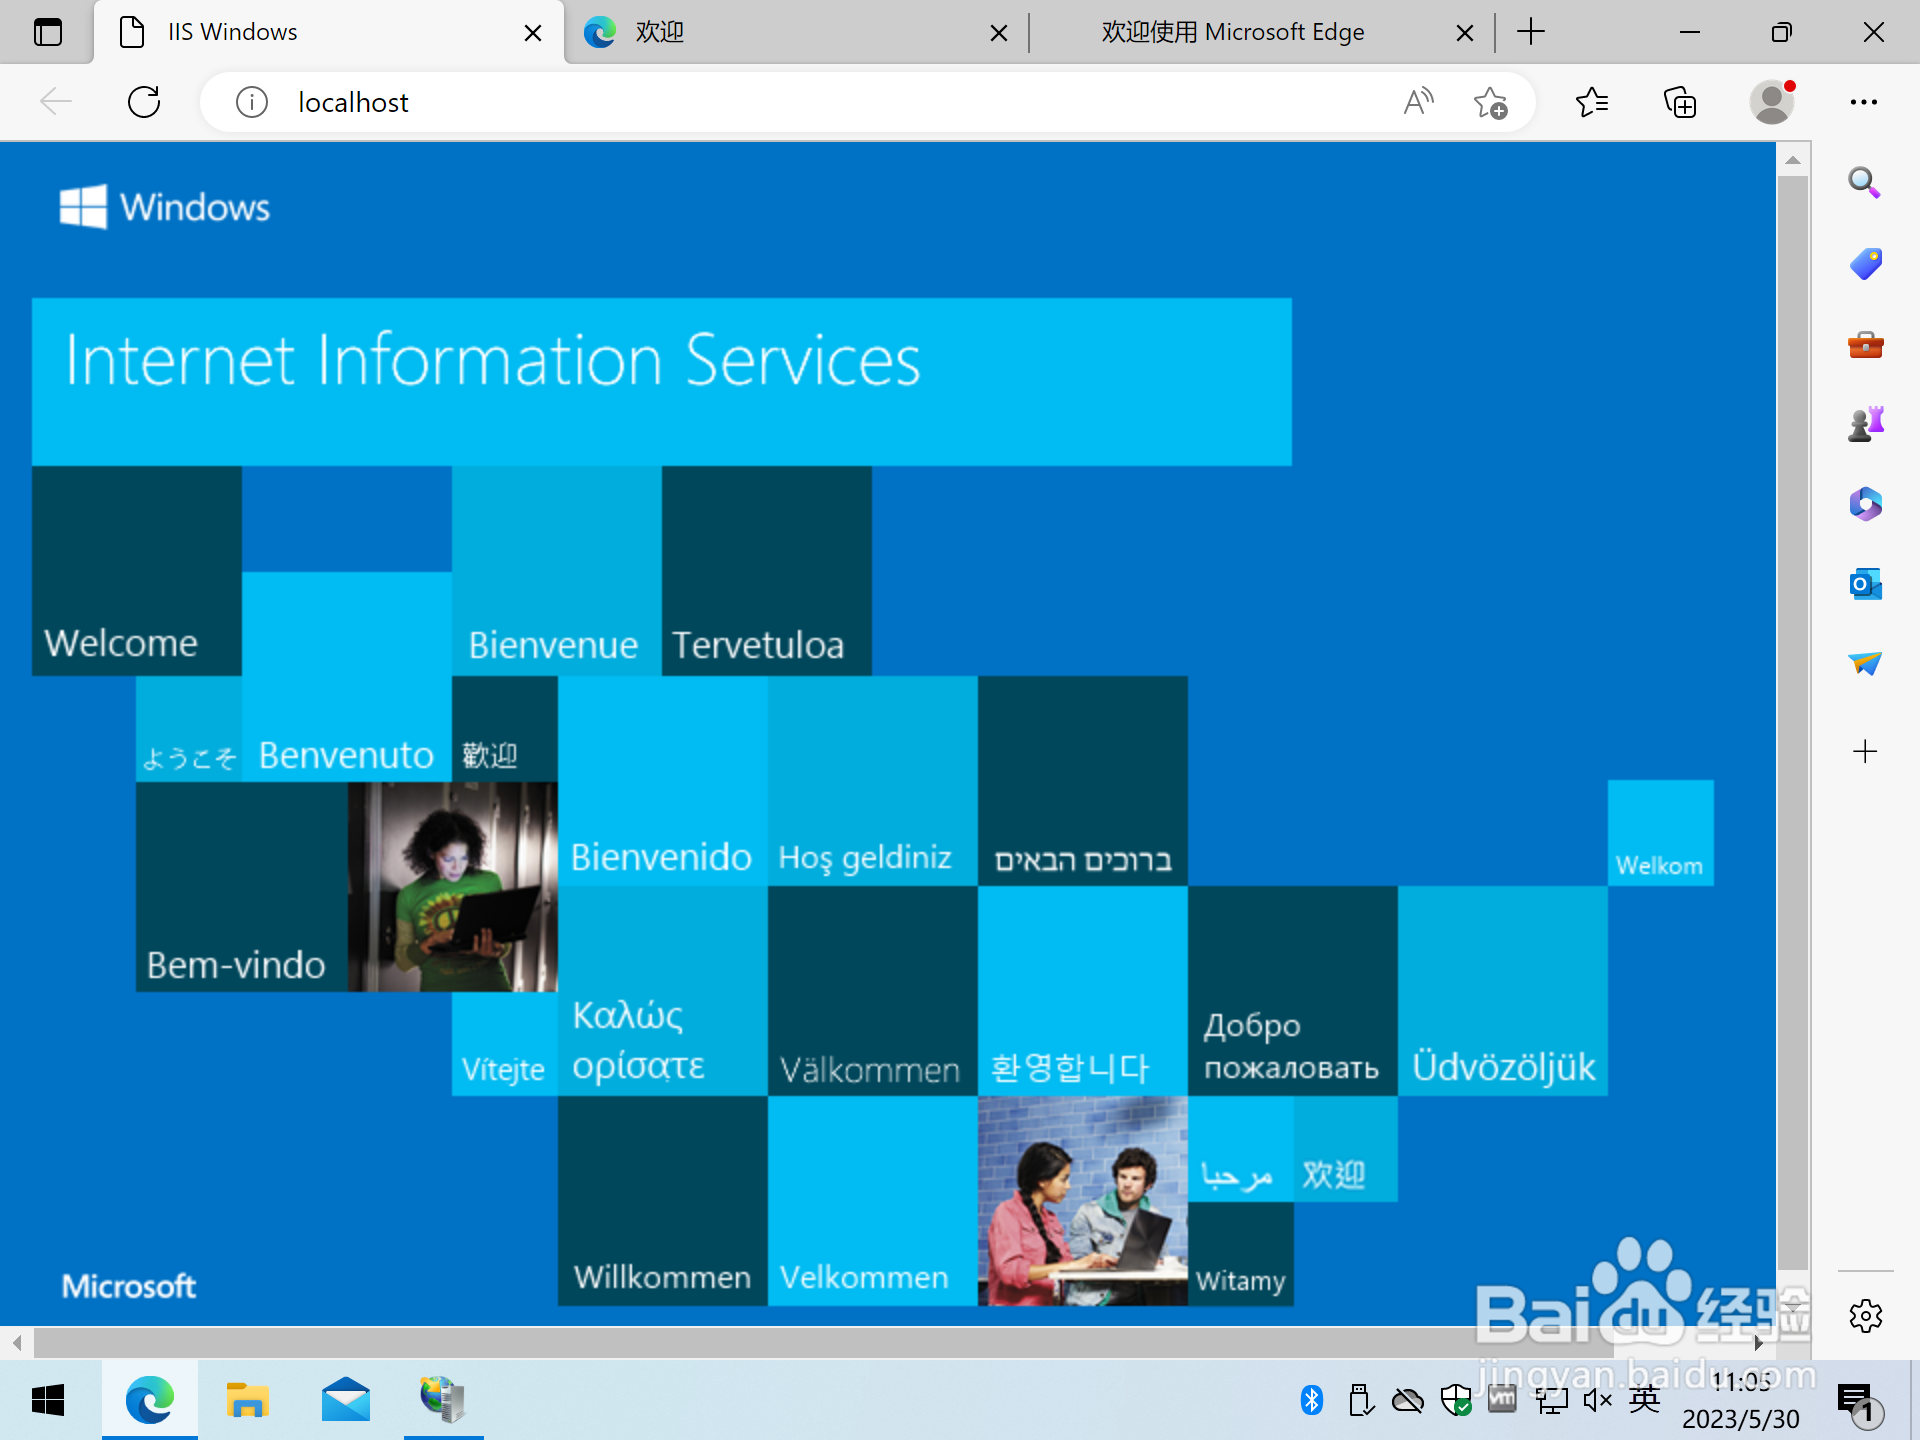
Task: Click the Добро пожаловать tile
Action: click(1293, 991)
